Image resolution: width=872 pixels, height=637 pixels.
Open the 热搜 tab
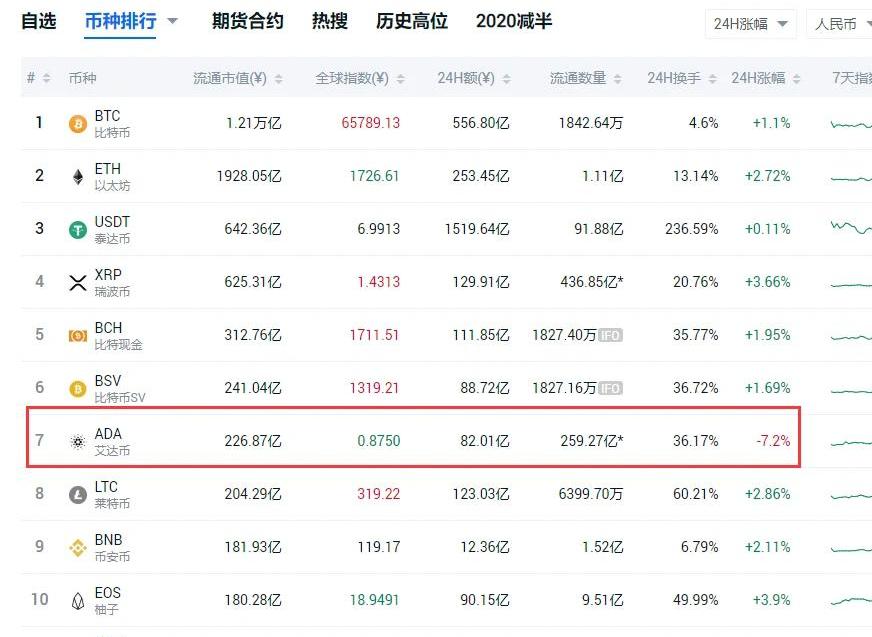[329, 21]
